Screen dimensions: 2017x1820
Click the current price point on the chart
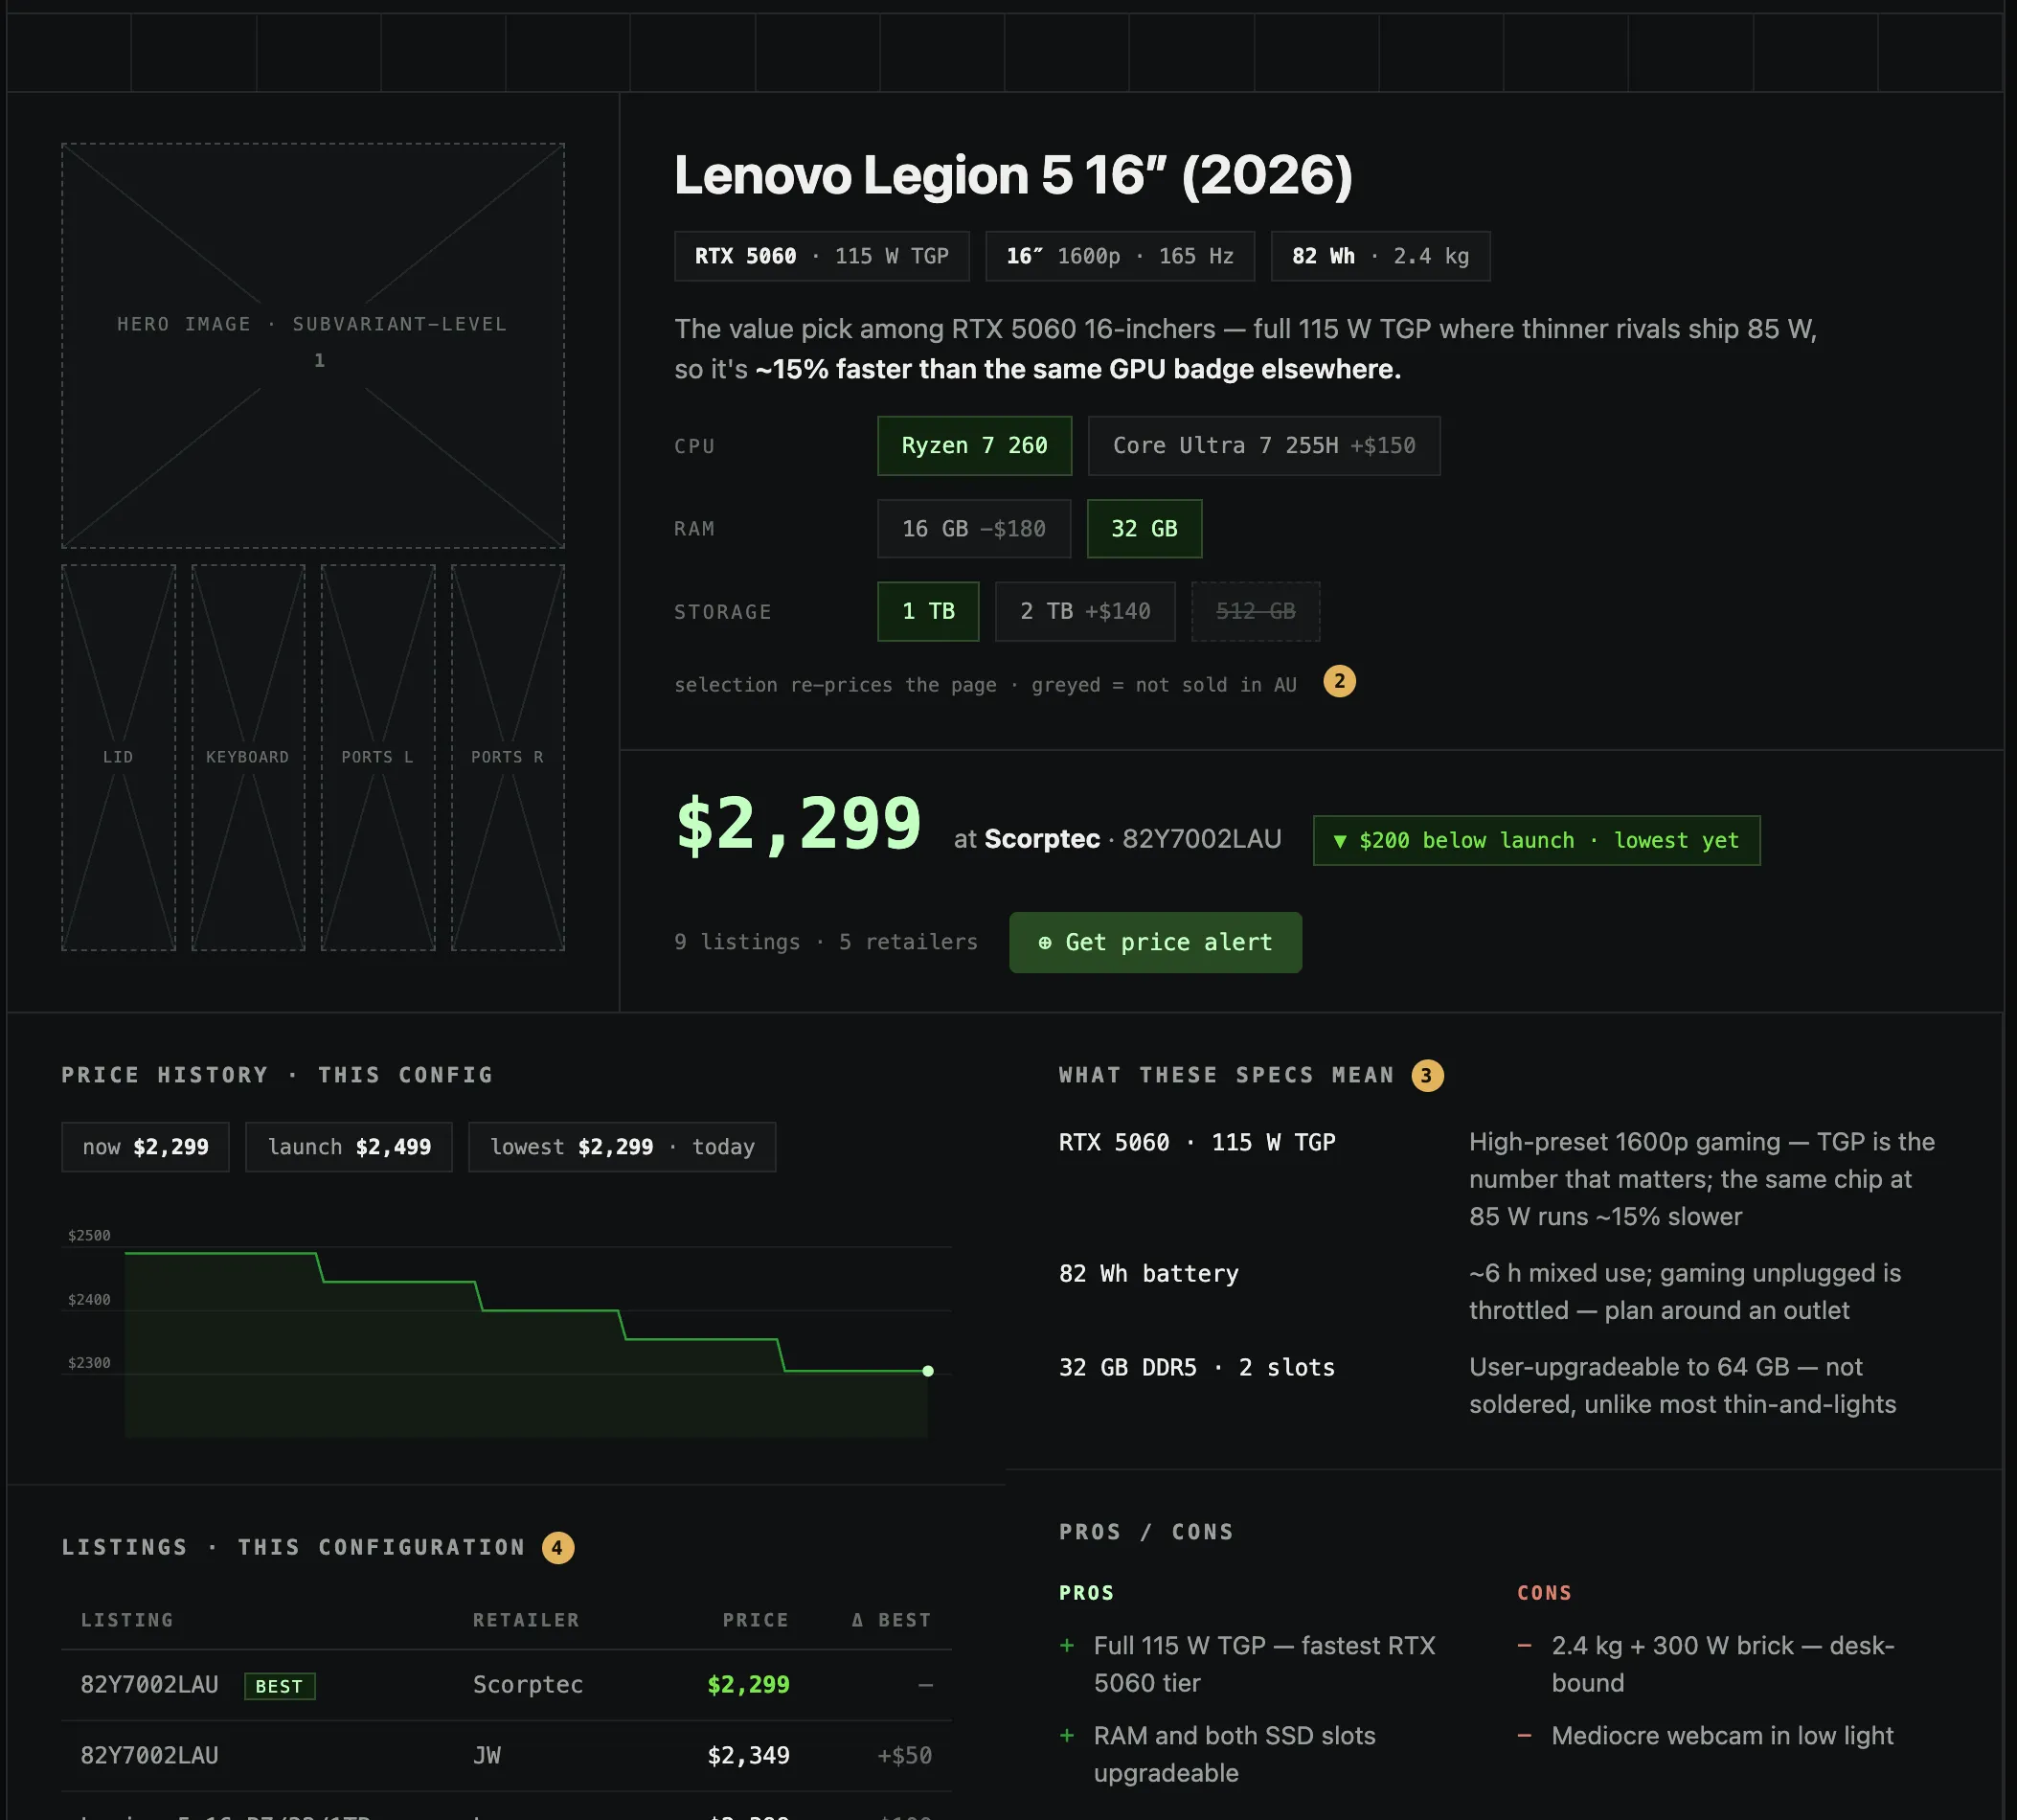pyautogui.click(x=928, y=1371)
